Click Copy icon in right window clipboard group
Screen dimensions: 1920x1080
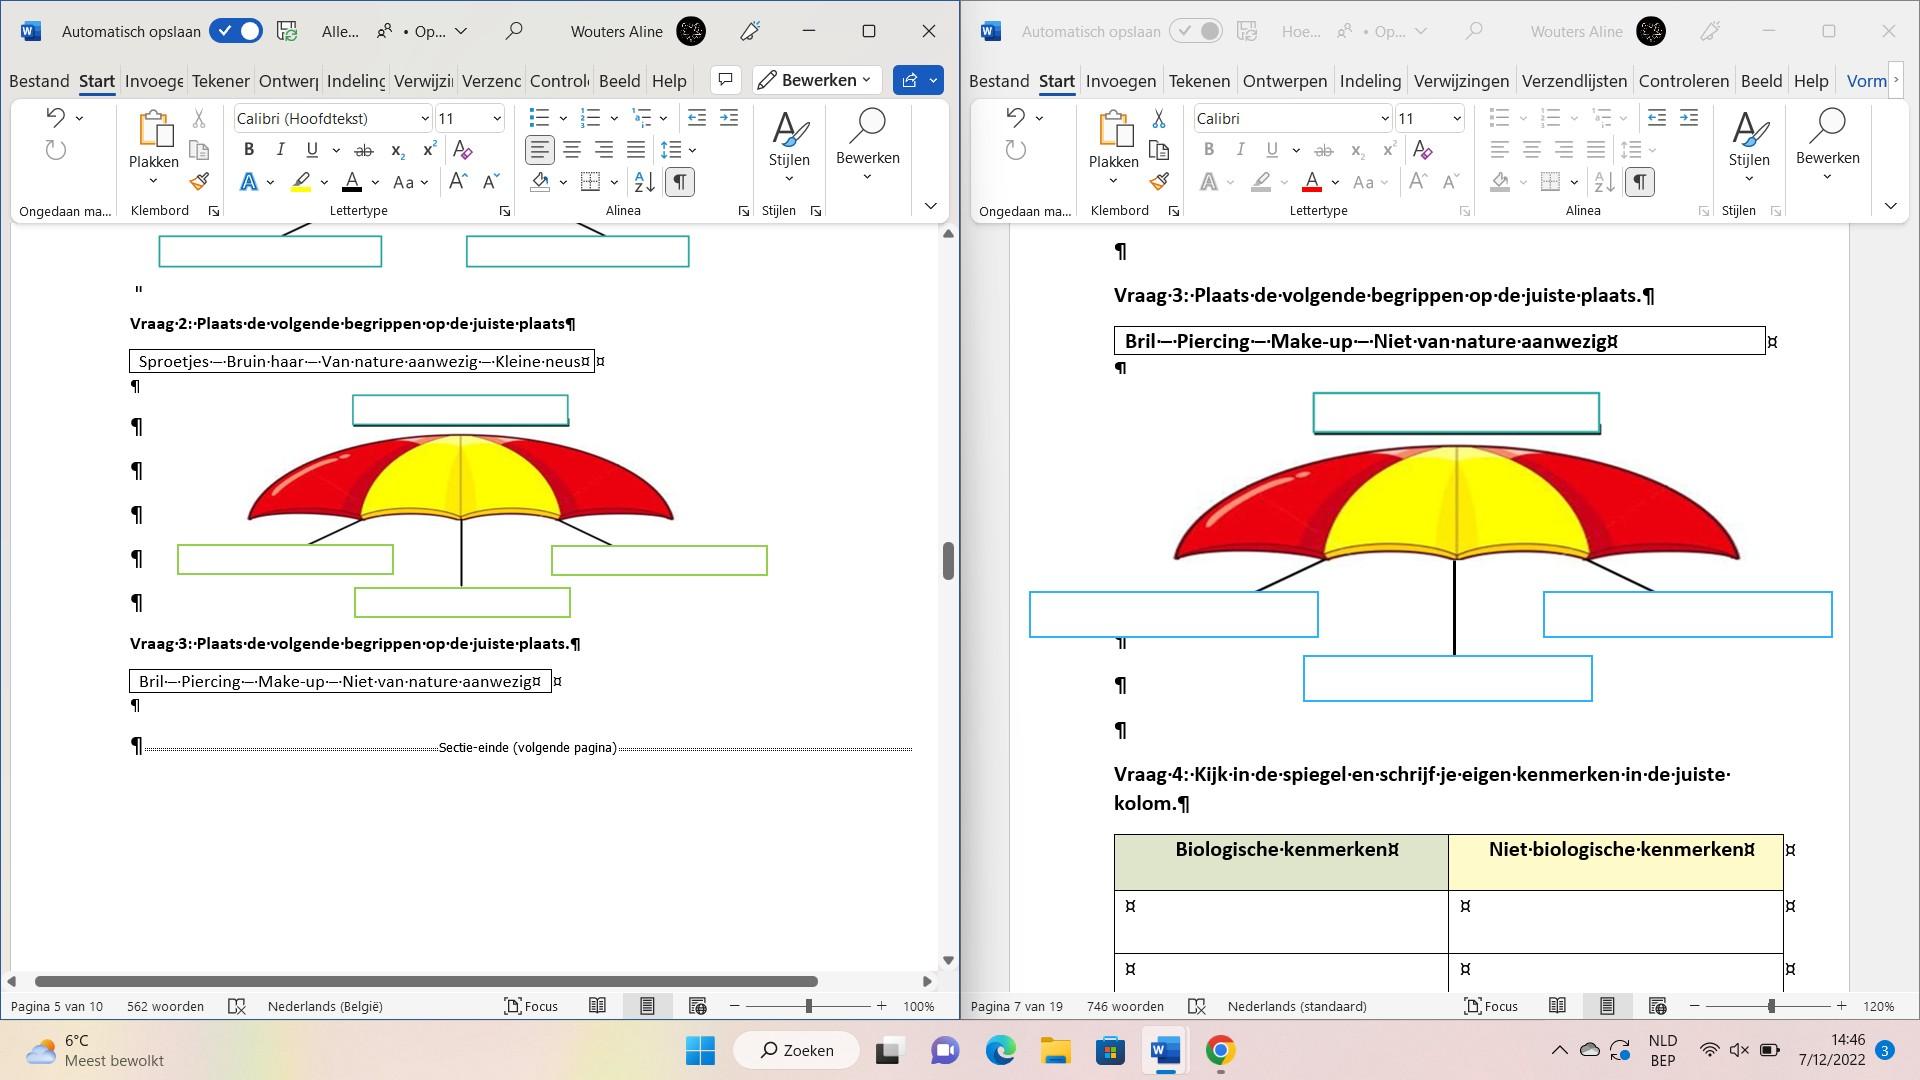point(1159,150)
